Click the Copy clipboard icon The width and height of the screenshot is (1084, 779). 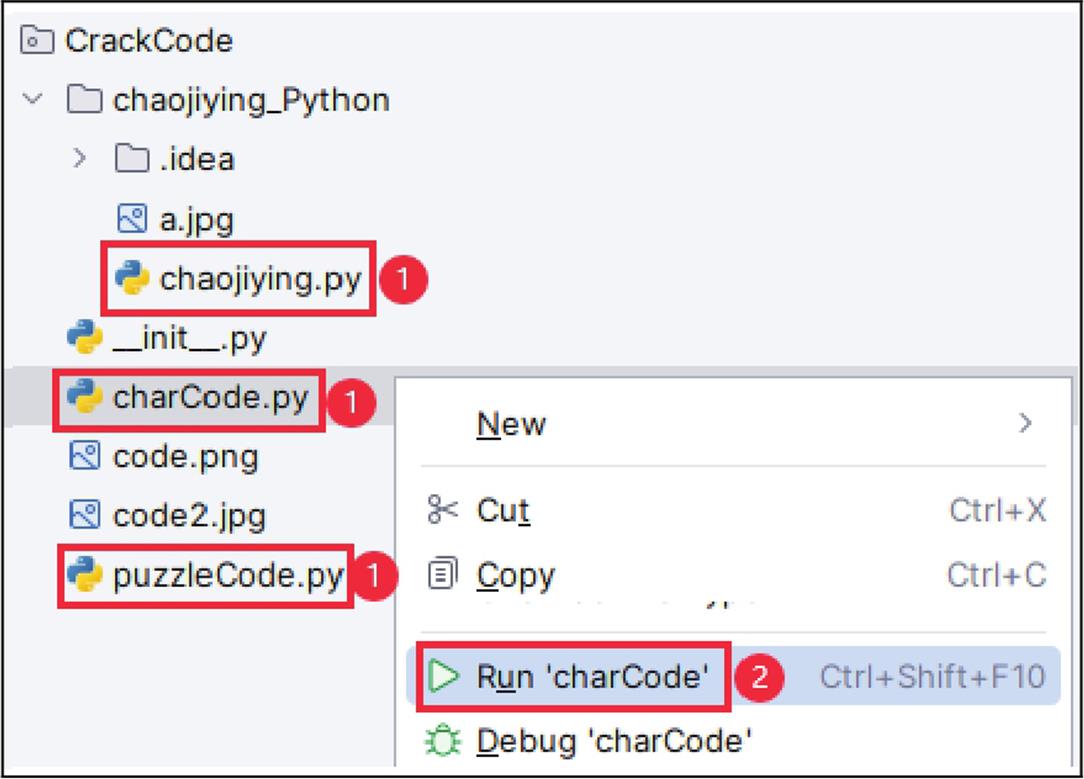click(441, 575)
